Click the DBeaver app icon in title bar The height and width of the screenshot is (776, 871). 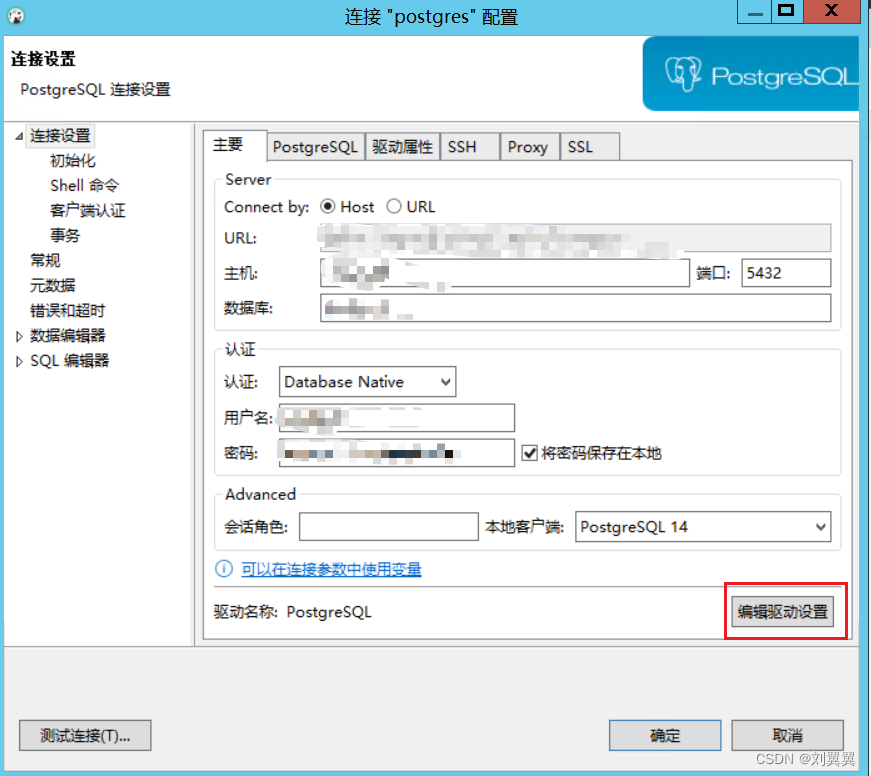[x=16, y=16]
